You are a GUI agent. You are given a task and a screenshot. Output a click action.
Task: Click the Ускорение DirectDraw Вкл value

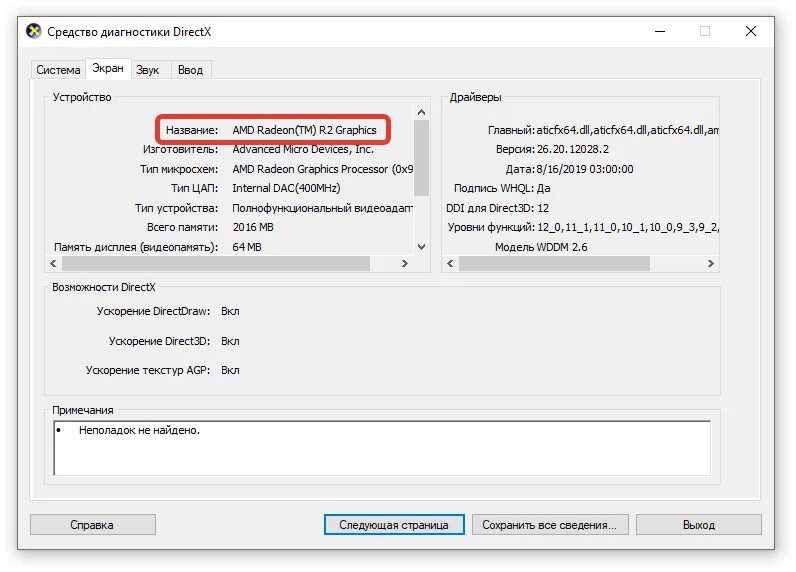pos(230,311)
